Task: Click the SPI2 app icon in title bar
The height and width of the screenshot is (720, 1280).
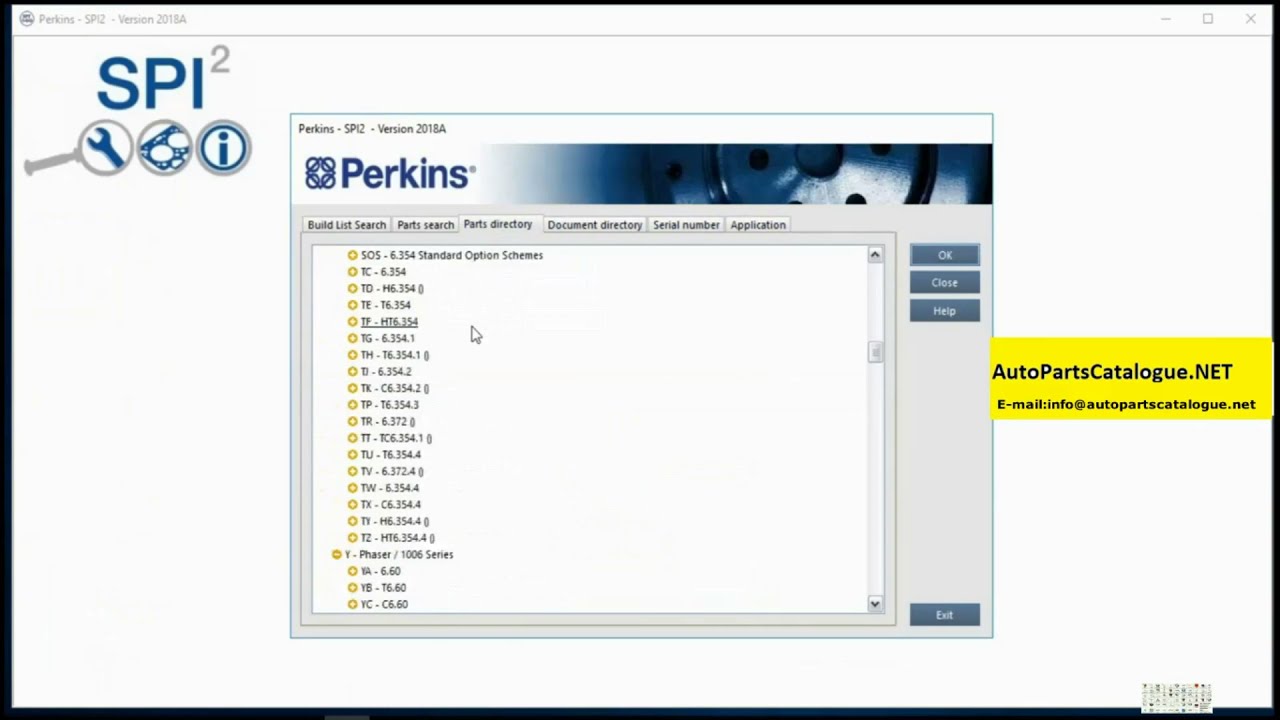Action: pyautogui.click(x=27, y=19)
